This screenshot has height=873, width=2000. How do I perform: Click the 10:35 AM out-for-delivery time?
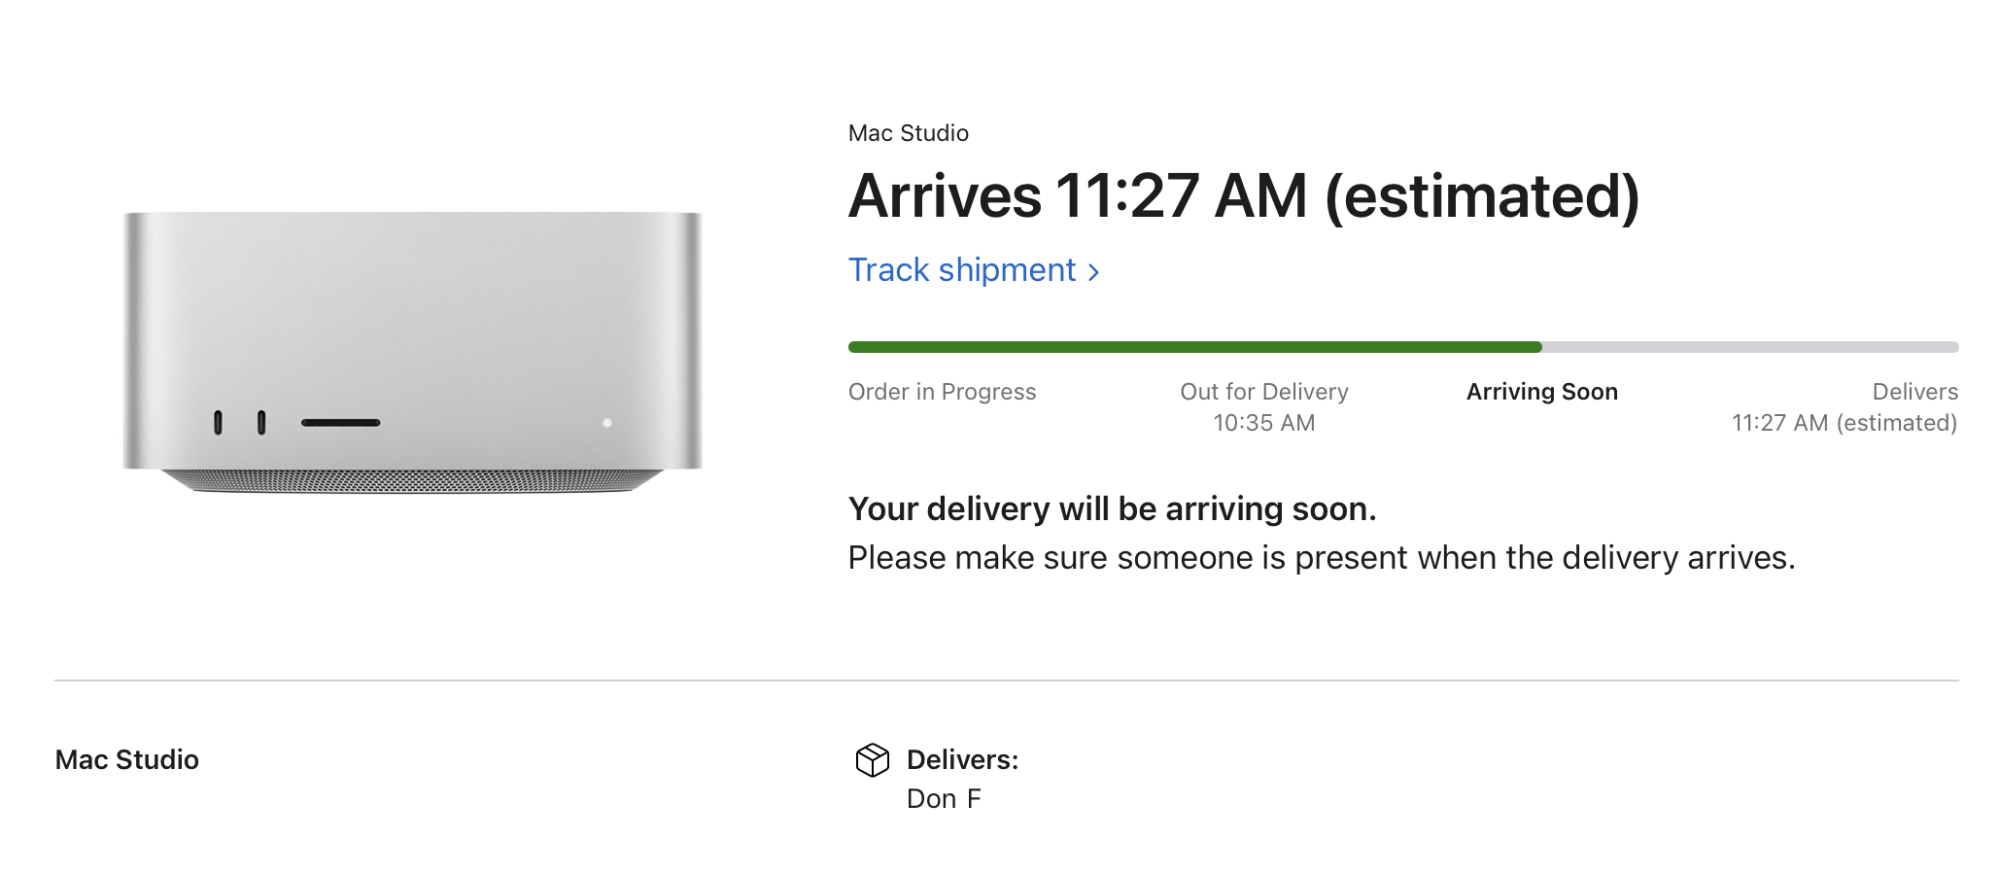(x=1263, y=423)
